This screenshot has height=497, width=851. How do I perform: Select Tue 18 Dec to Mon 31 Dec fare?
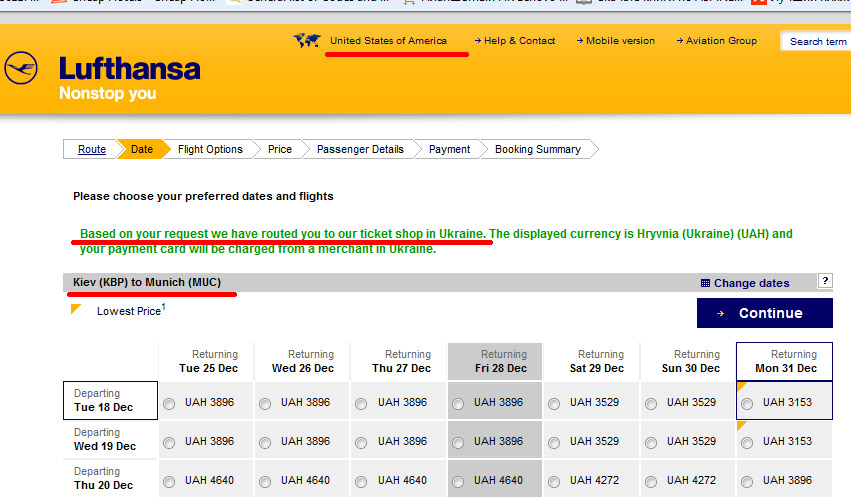(x=747, y=403)
